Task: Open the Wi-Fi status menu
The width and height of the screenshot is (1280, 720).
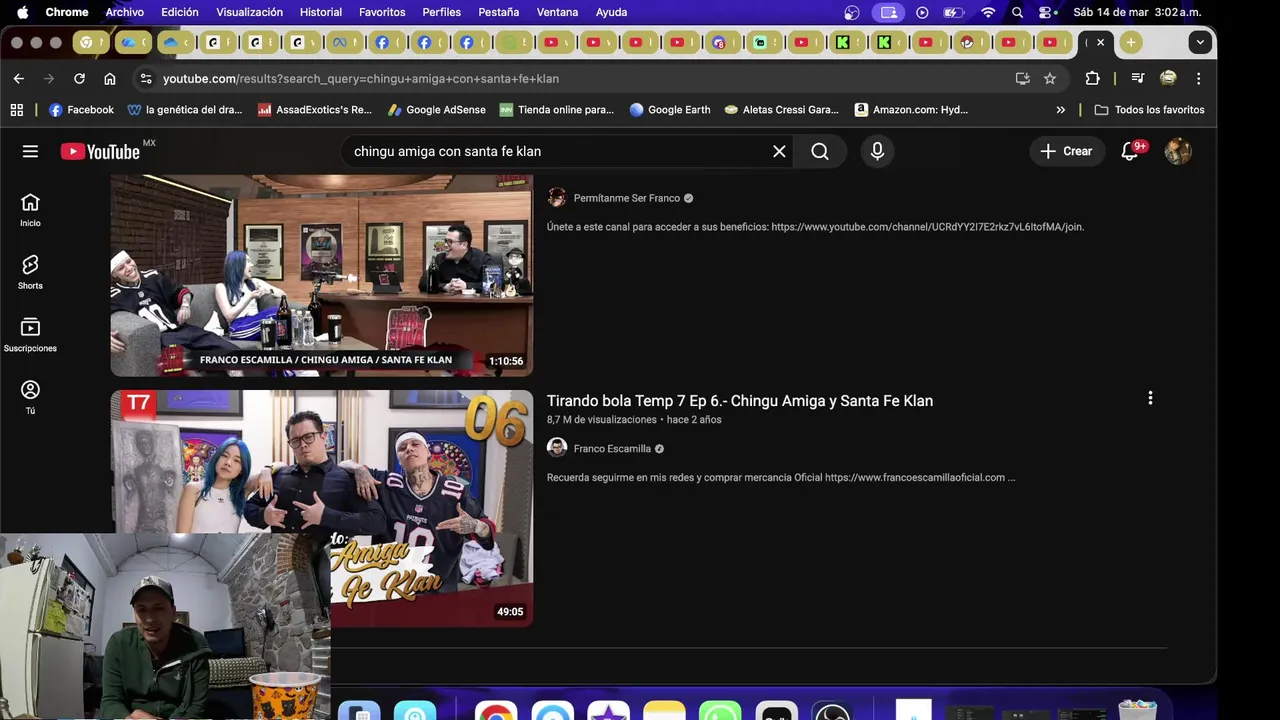Action: (x=988, y=12)
